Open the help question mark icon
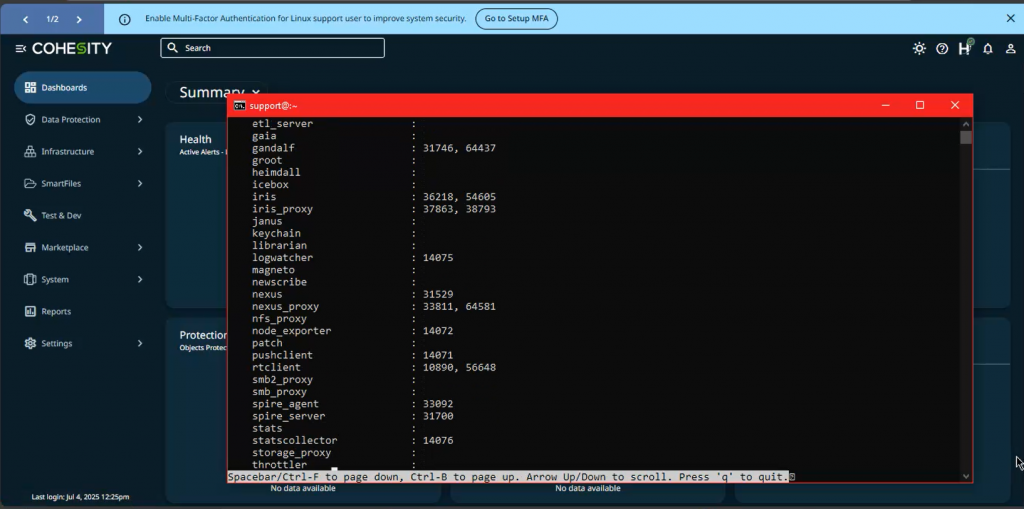 pos(942,48)
